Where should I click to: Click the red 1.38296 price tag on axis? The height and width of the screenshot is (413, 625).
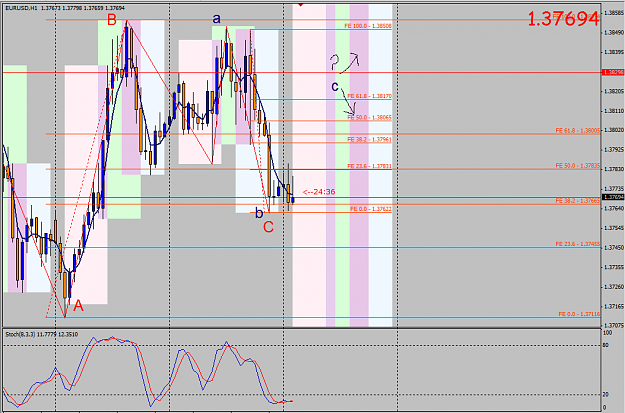613,73
